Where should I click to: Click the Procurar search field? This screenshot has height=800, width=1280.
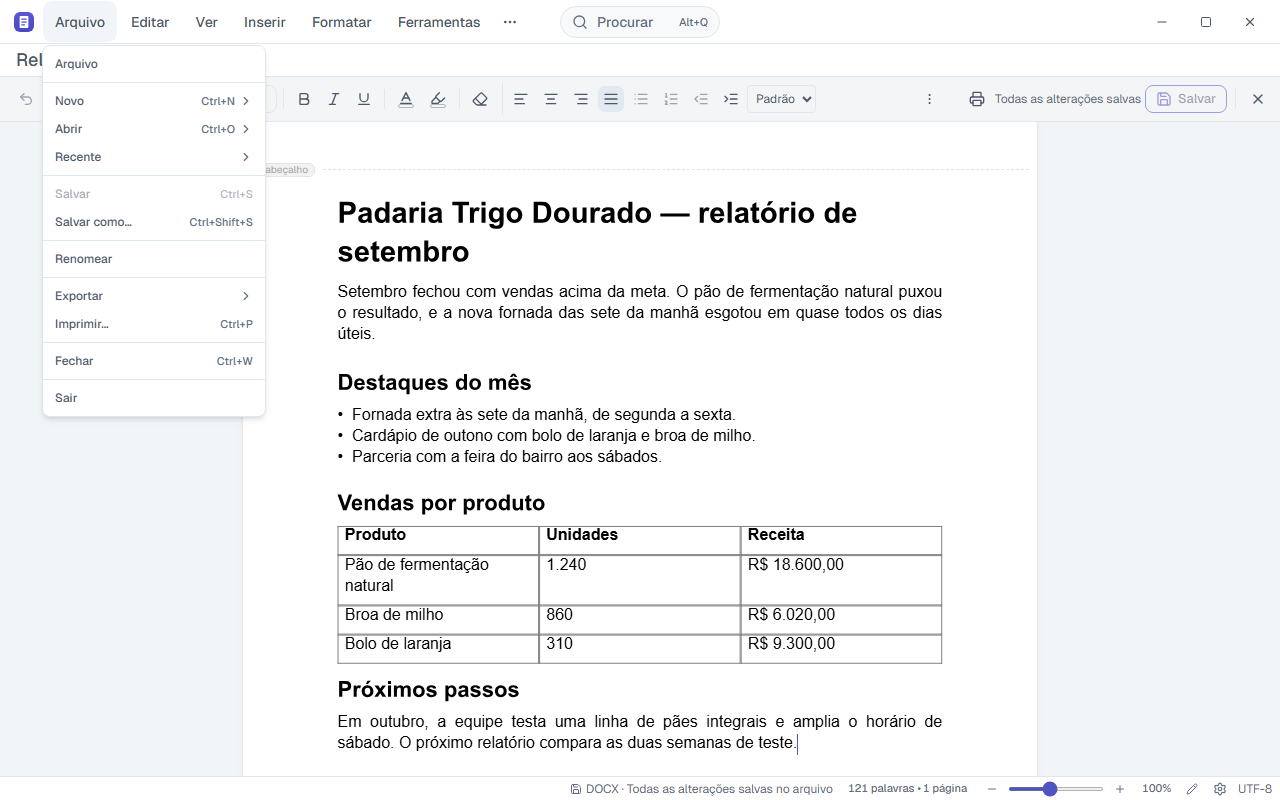pos(640,22)
